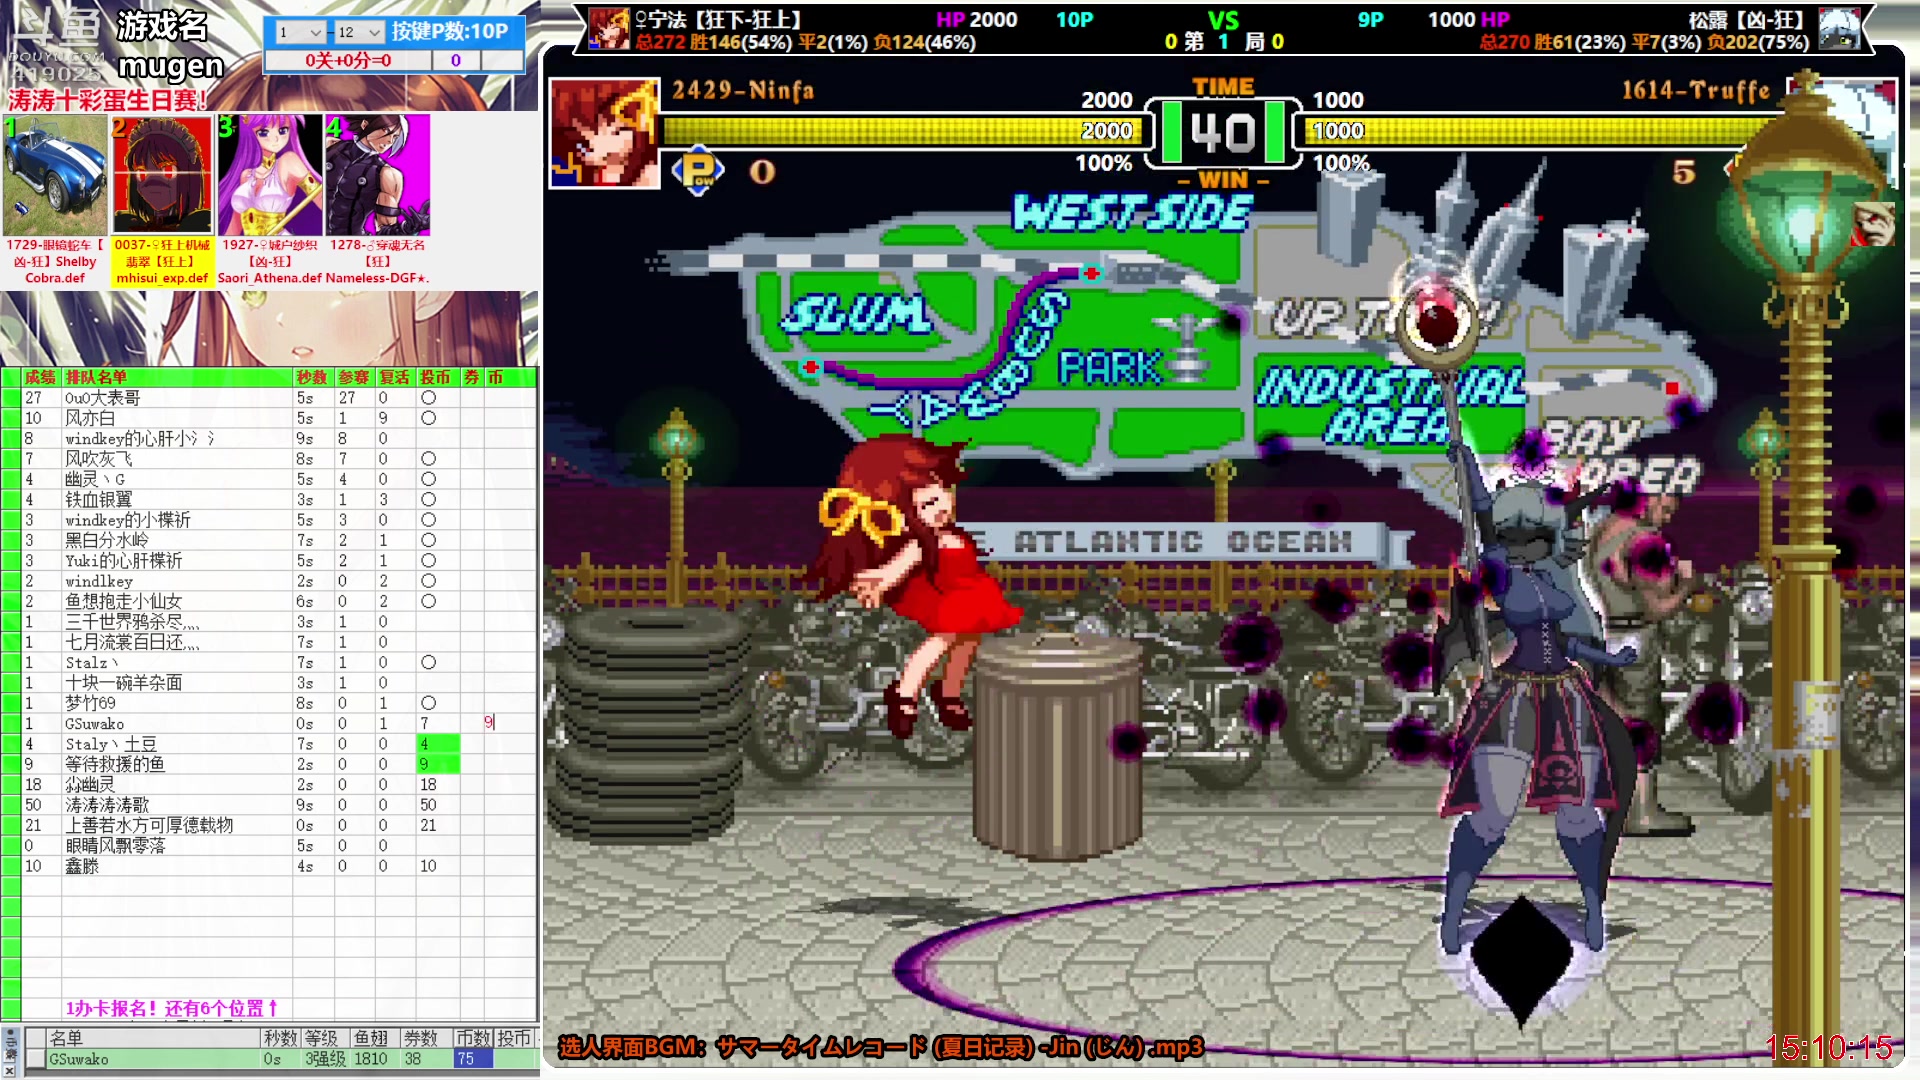
Task: Select the mhisui_exp maid character portrait numbered 2
Action: point(162,175)
